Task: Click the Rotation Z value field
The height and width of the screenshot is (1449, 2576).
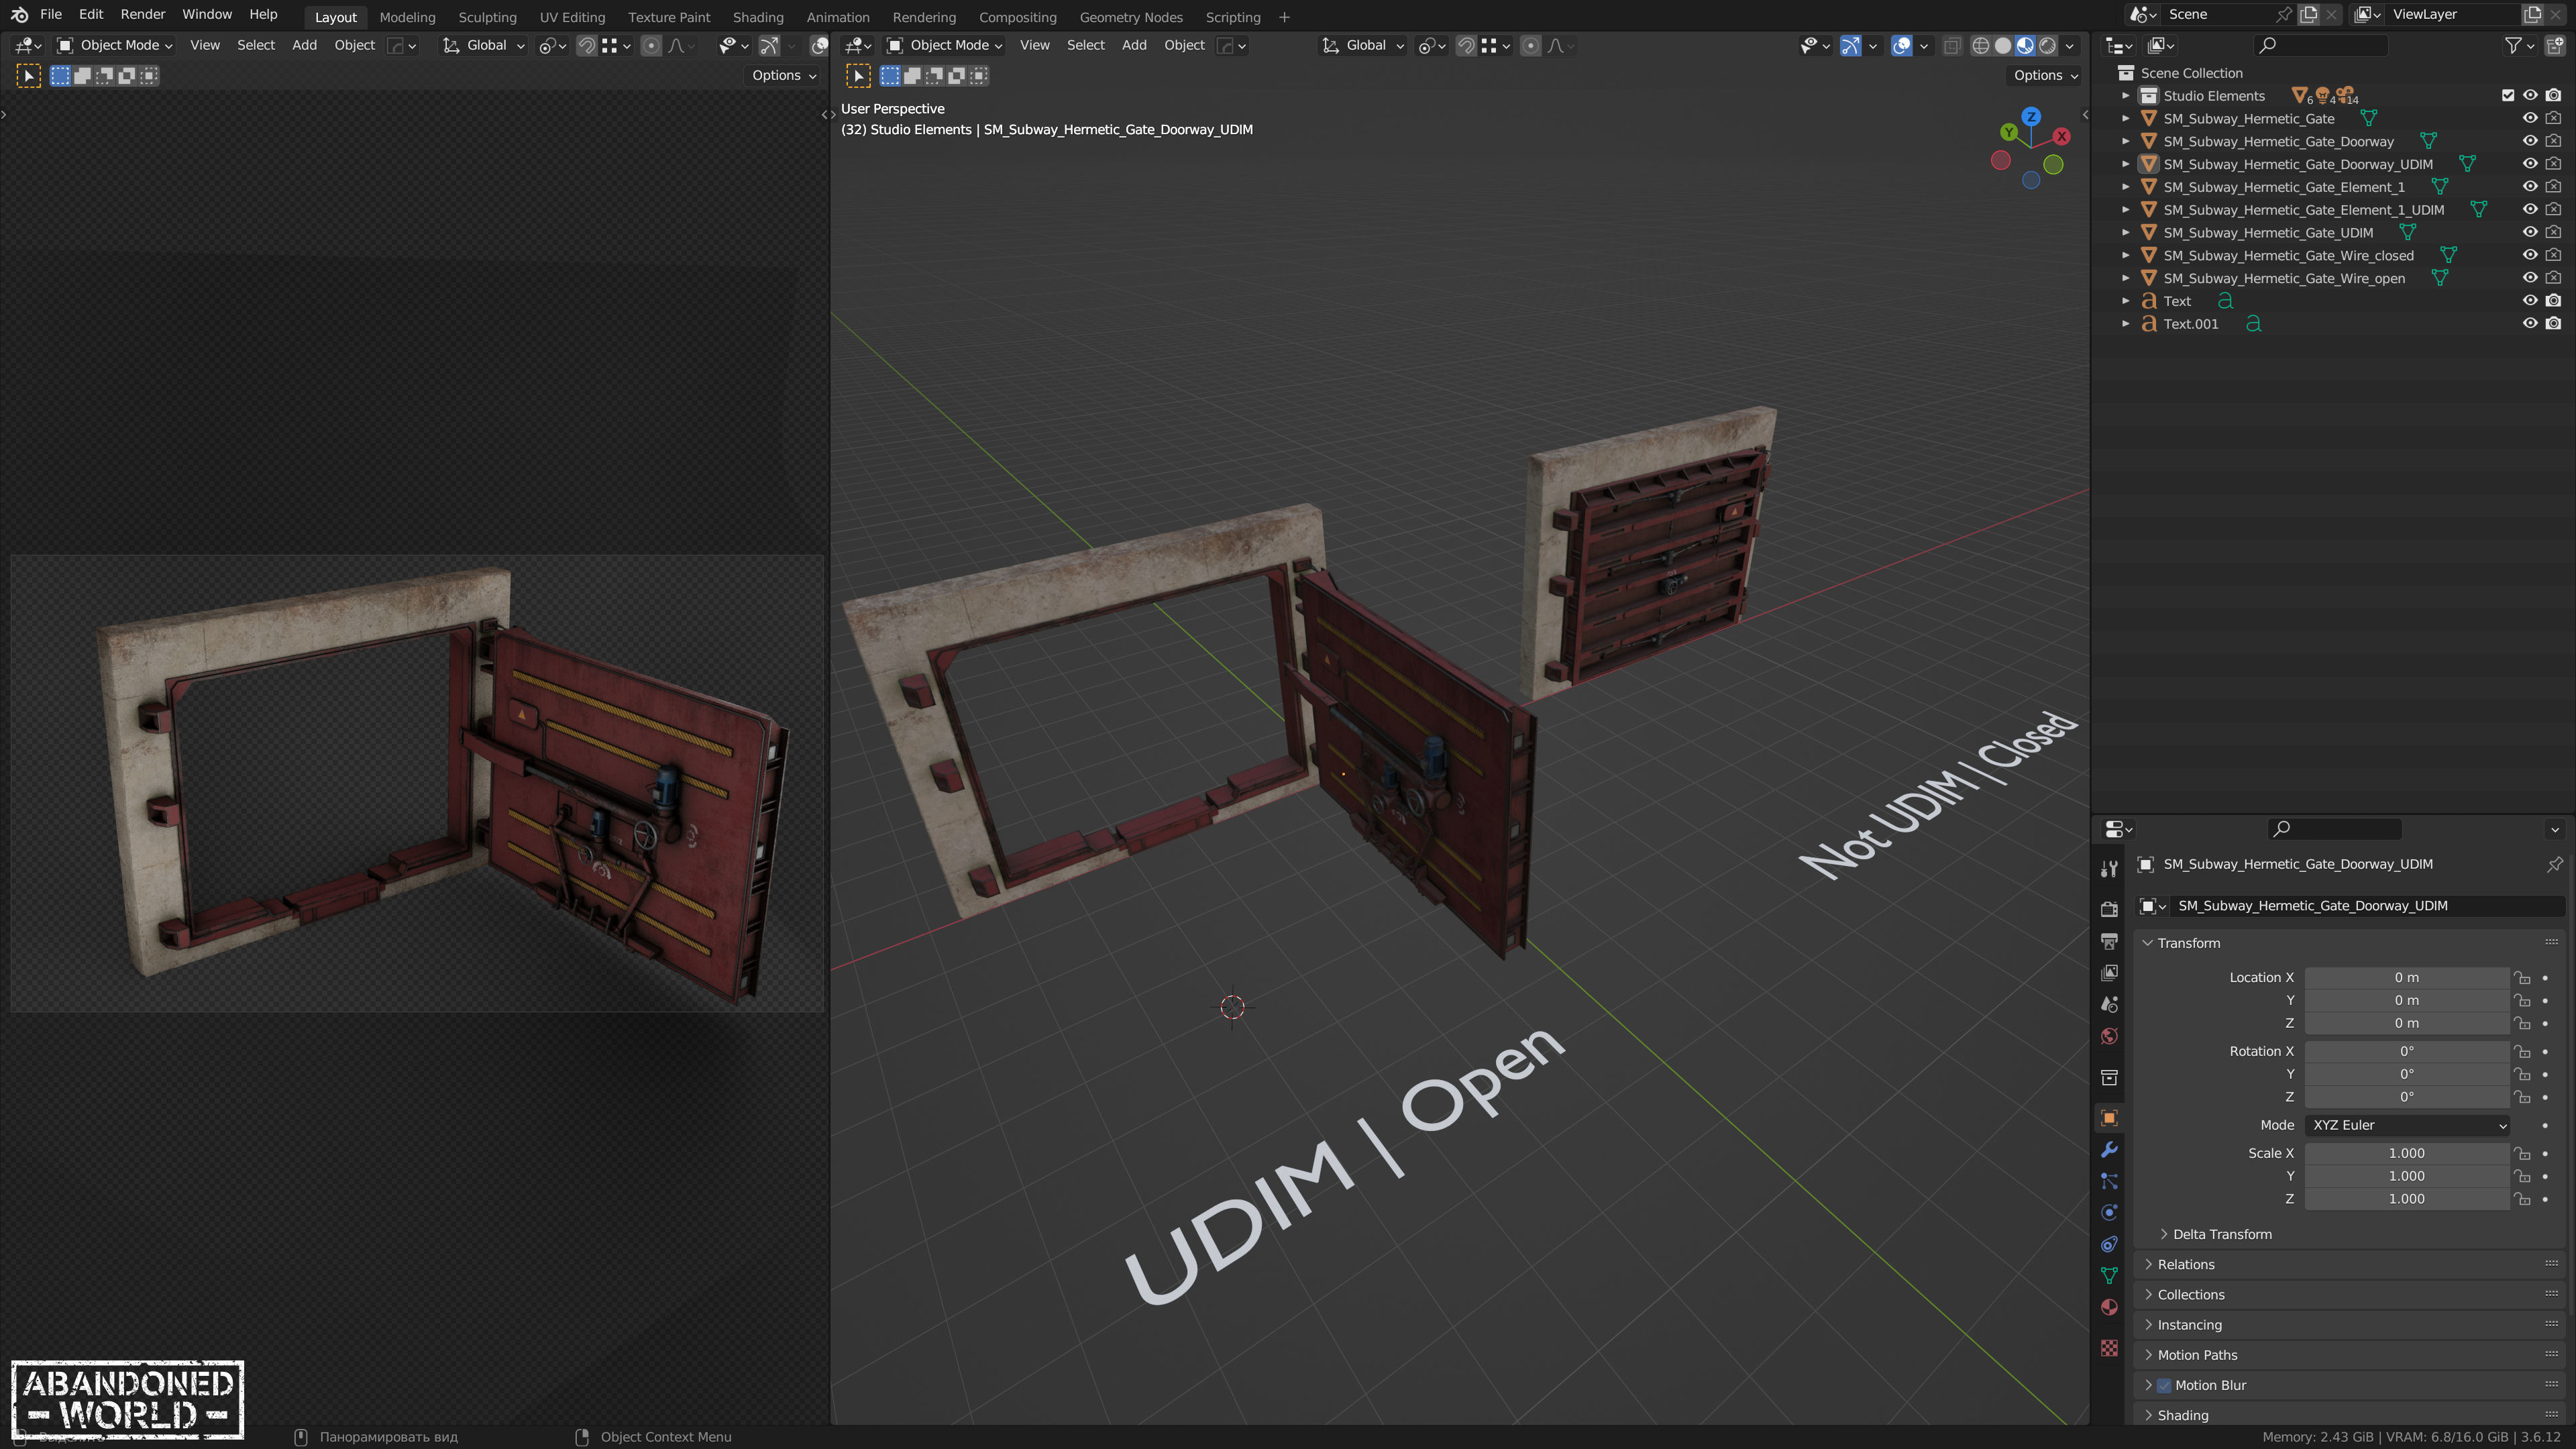Action: 2407,1097
